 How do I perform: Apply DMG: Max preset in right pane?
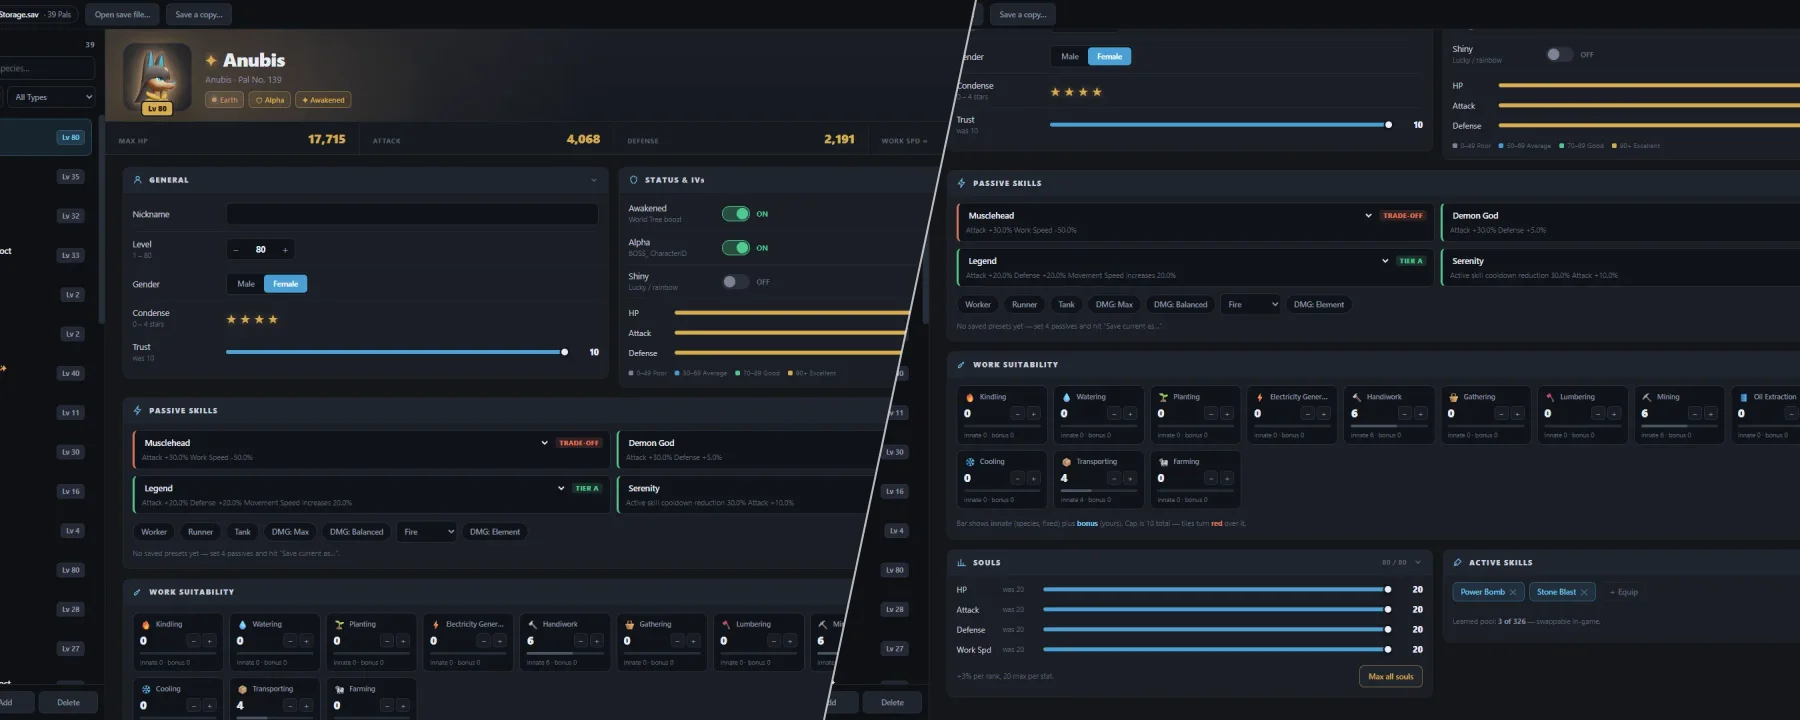point(1114,305)
